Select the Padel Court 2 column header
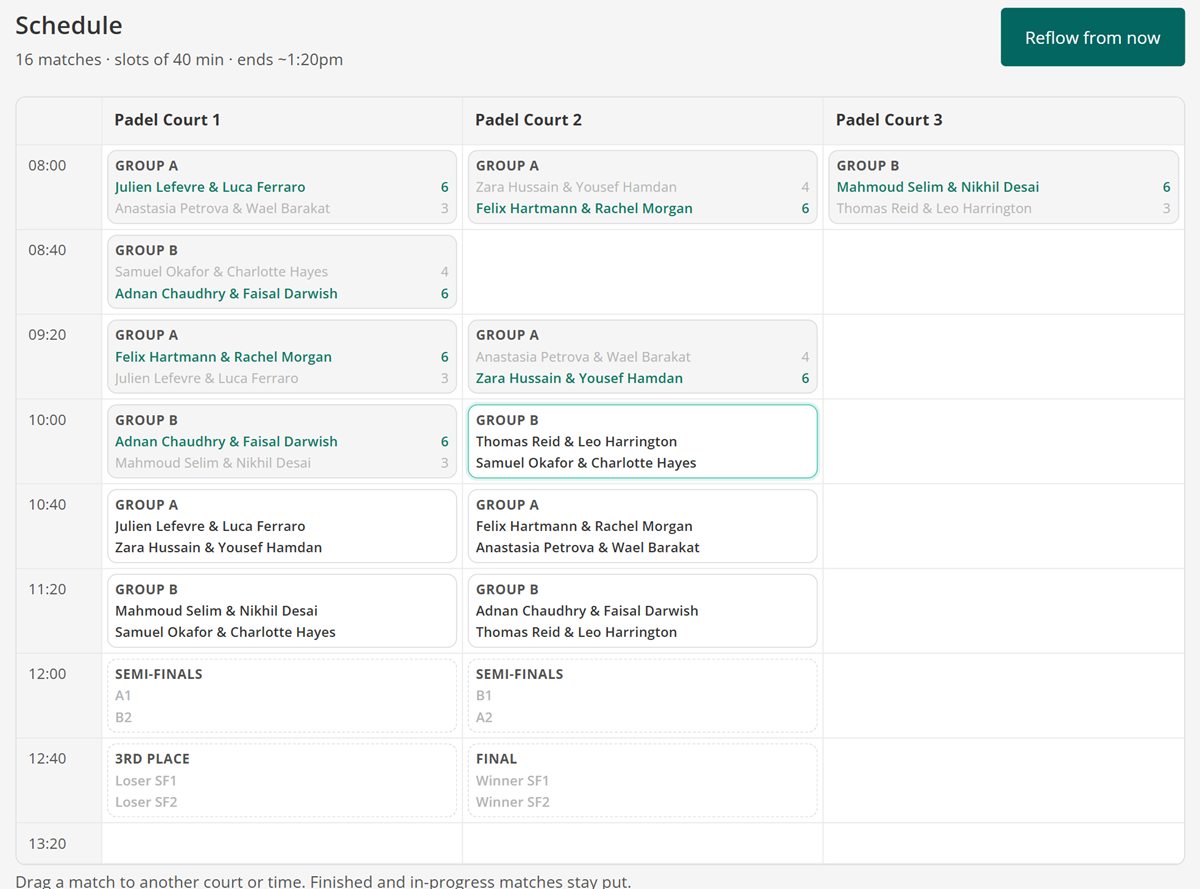The image size is (1200, 889). [642, 120]
